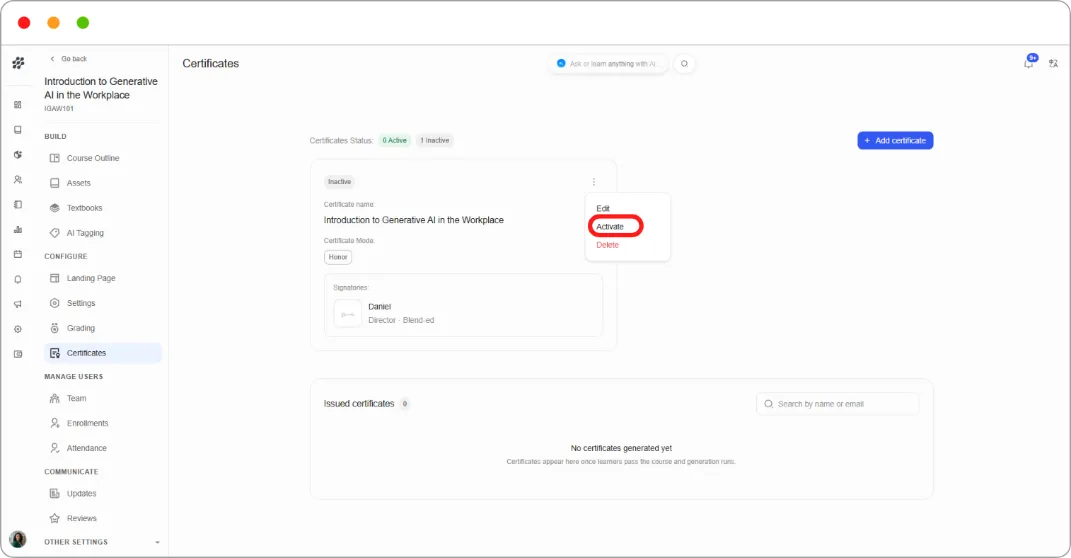Screen dimensions: 1071x558
Task: Click the Ask or learn anything AI field
Action: (x=609, y=64)
